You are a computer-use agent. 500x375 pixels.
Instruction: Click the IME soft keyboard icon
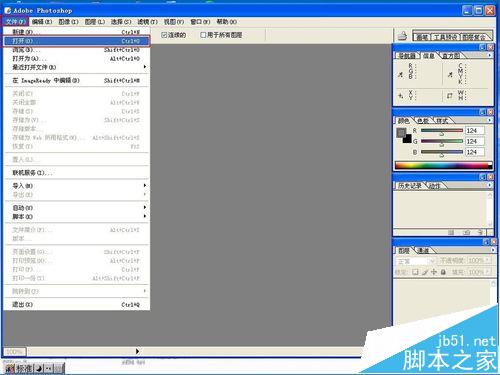[x=58, y=368]
